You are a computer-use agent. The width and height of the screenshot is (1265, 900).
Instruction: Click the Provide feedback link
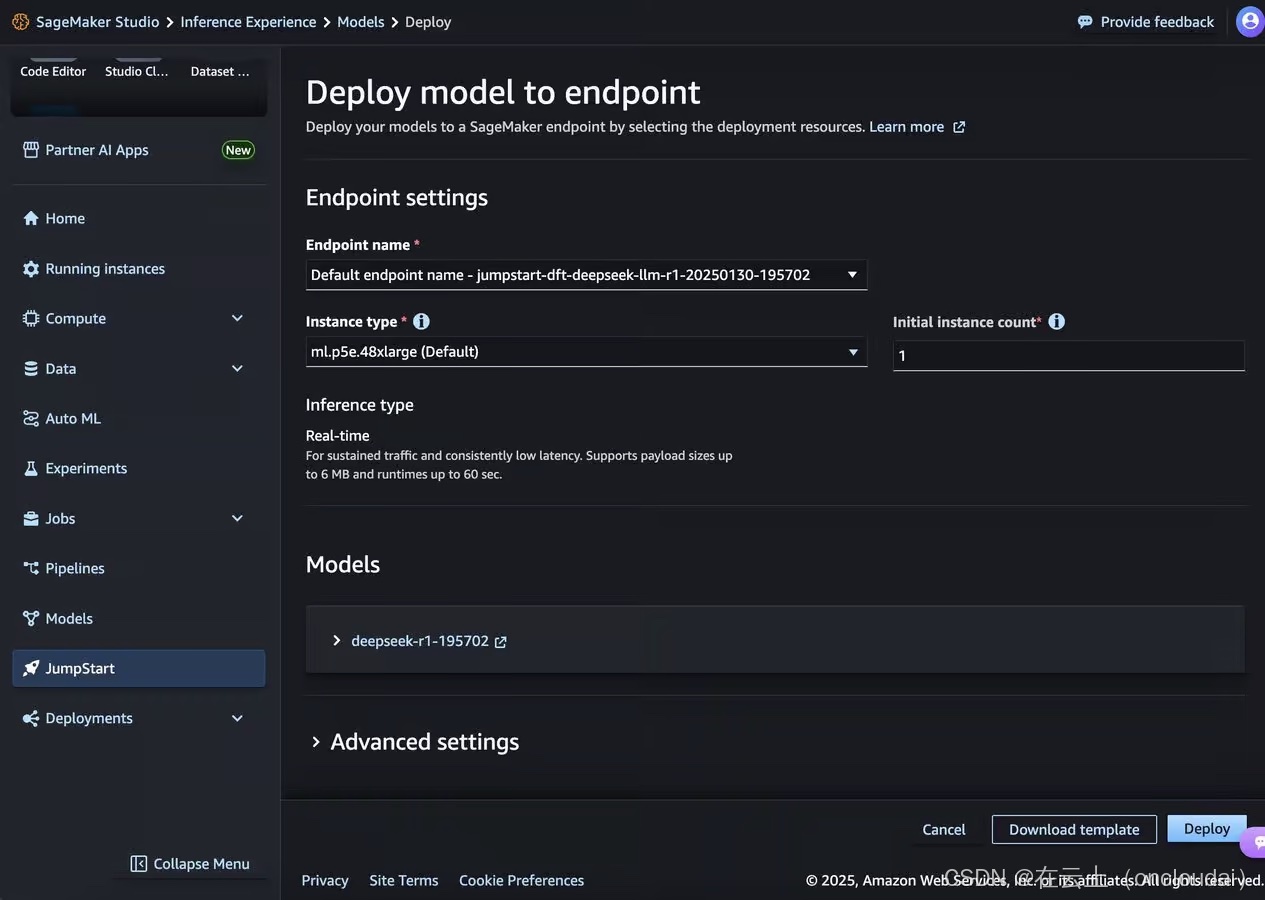1157,22
